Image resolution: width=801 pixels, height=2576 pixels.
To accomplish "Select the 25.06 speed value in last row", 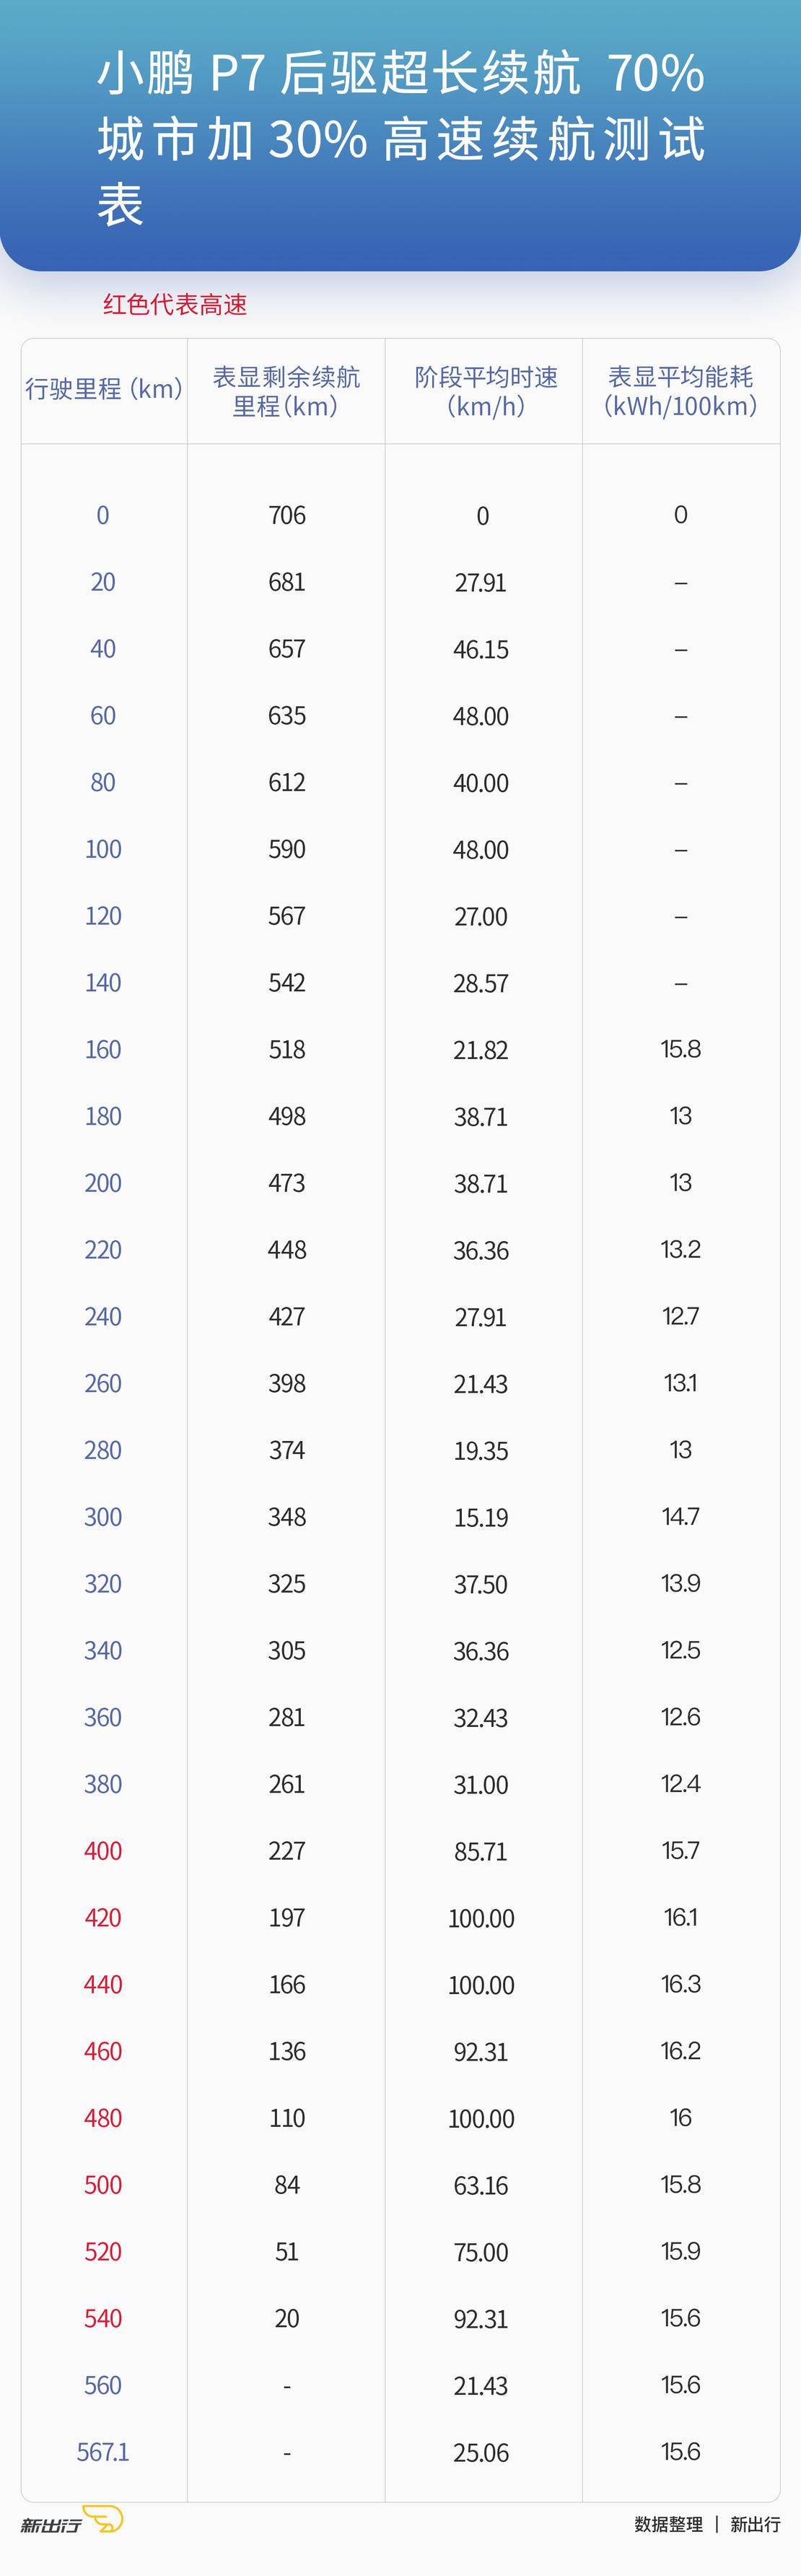I will click(x=481, y=2452).
